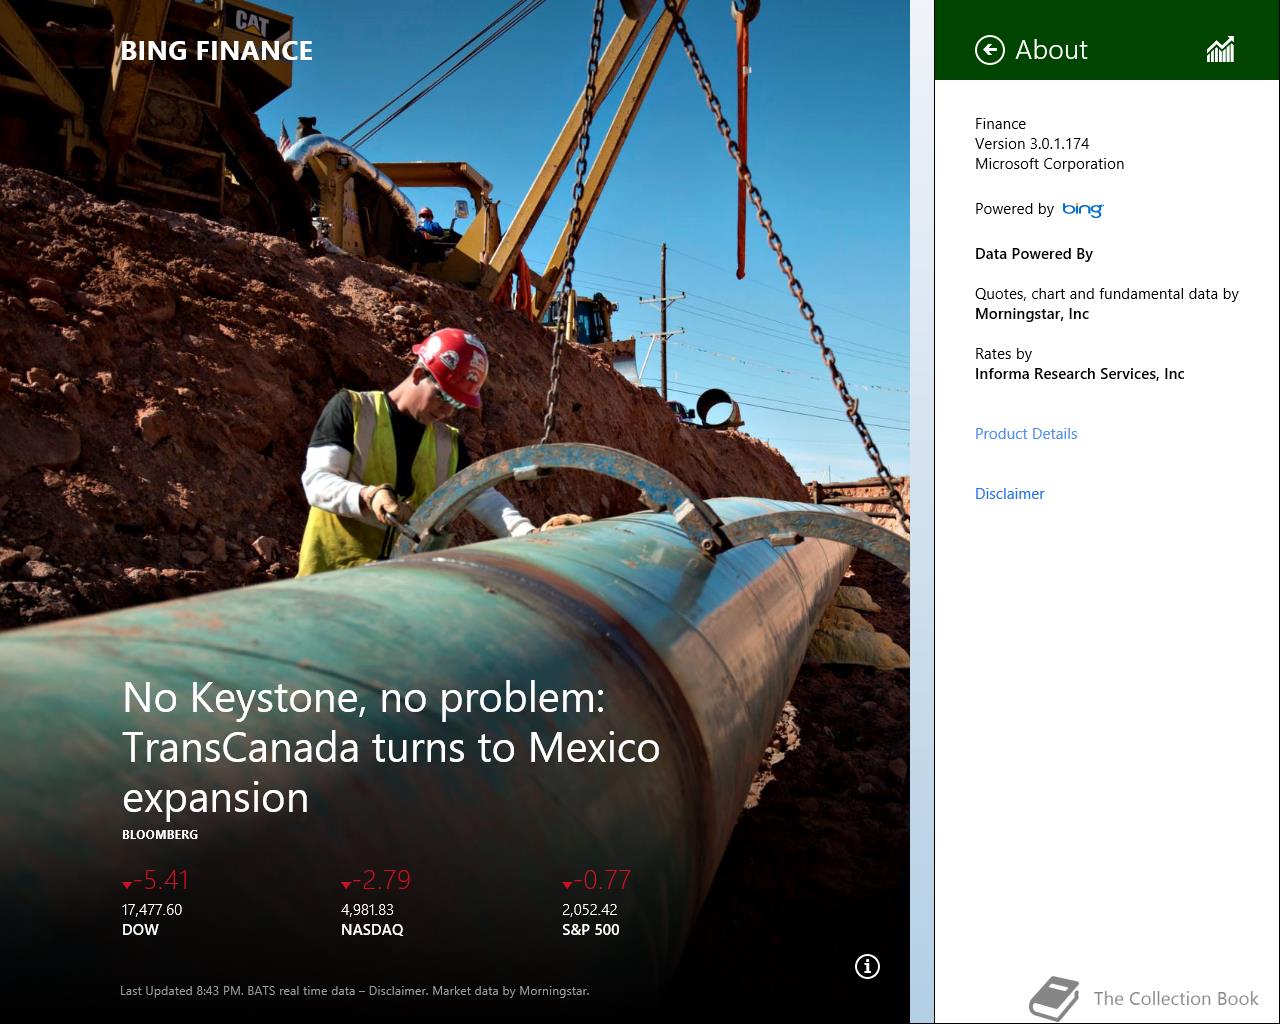The height and width of the screenshot is (1024, 1280).
Task: Click the back arrow in About panel
Action: [x=989, y=50]
